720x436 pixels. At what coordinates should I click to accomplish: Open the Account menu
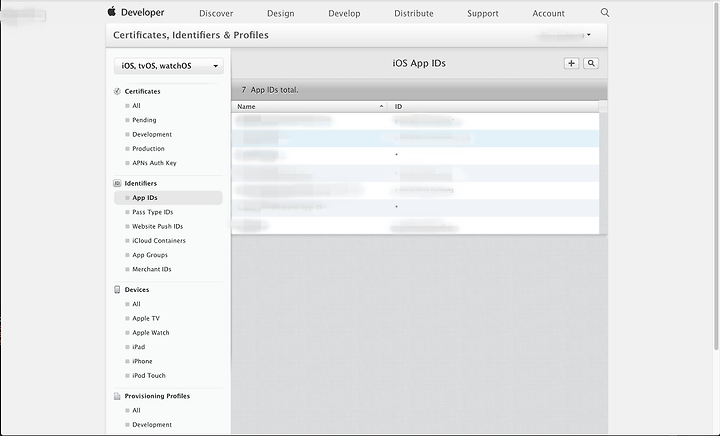(548, 13)
